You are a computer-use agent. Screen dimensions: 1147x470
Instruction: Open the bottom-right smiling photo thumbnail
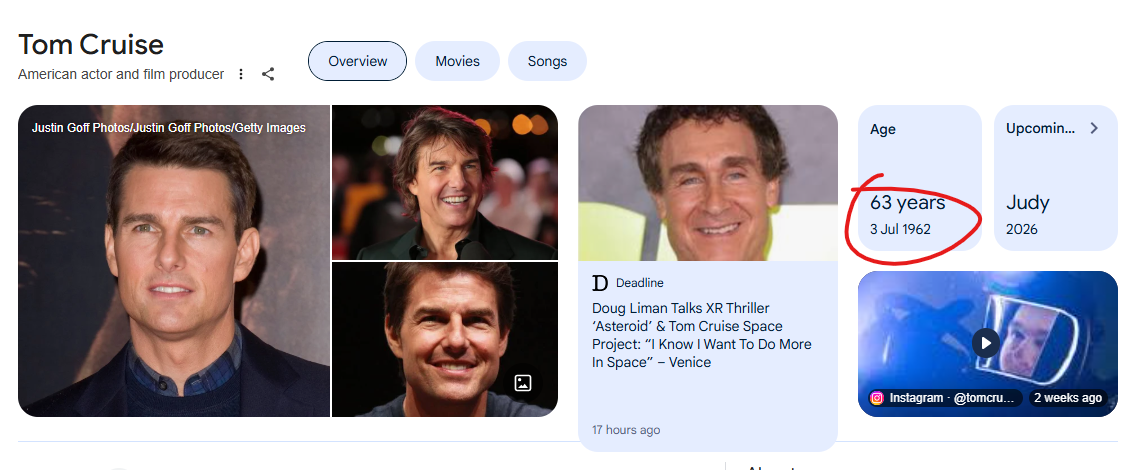445,339
